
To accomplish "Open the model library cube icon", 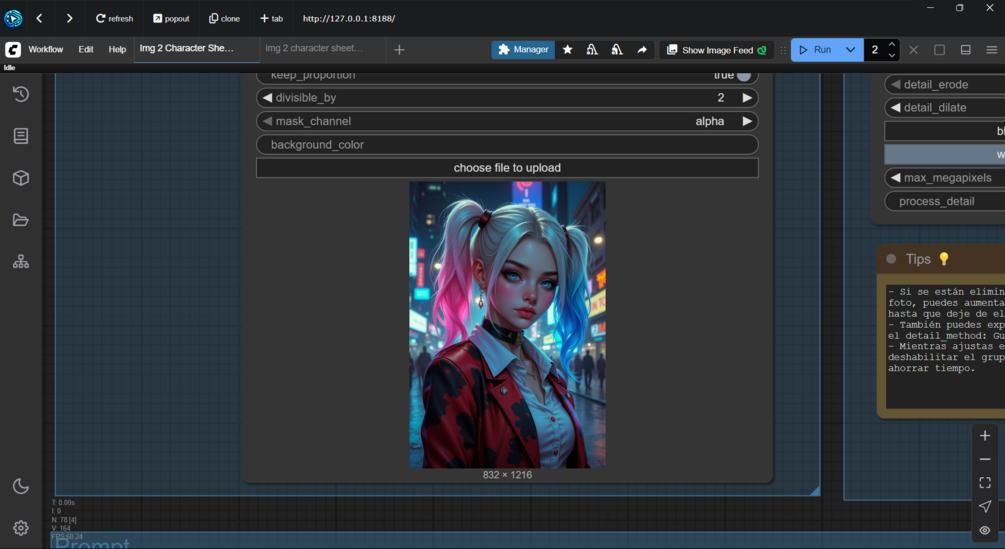I will pyautogui.click(x=21, y=177).
